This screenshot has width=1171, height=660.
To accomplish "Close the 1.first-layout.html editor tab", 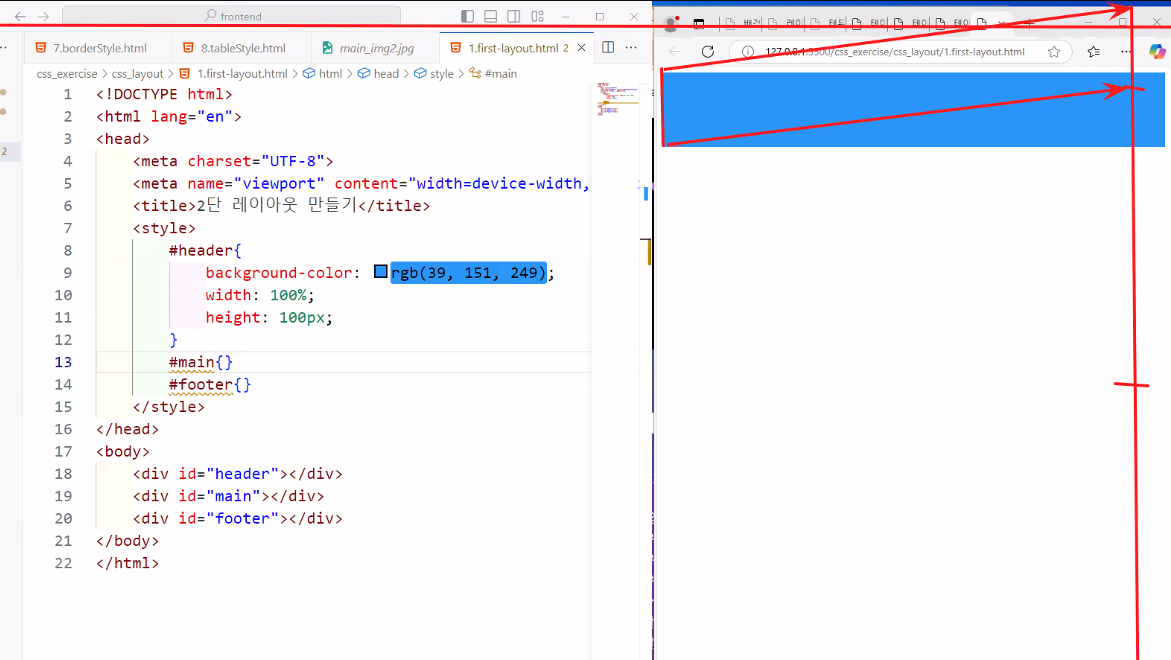I will click(x=581, y=48).
